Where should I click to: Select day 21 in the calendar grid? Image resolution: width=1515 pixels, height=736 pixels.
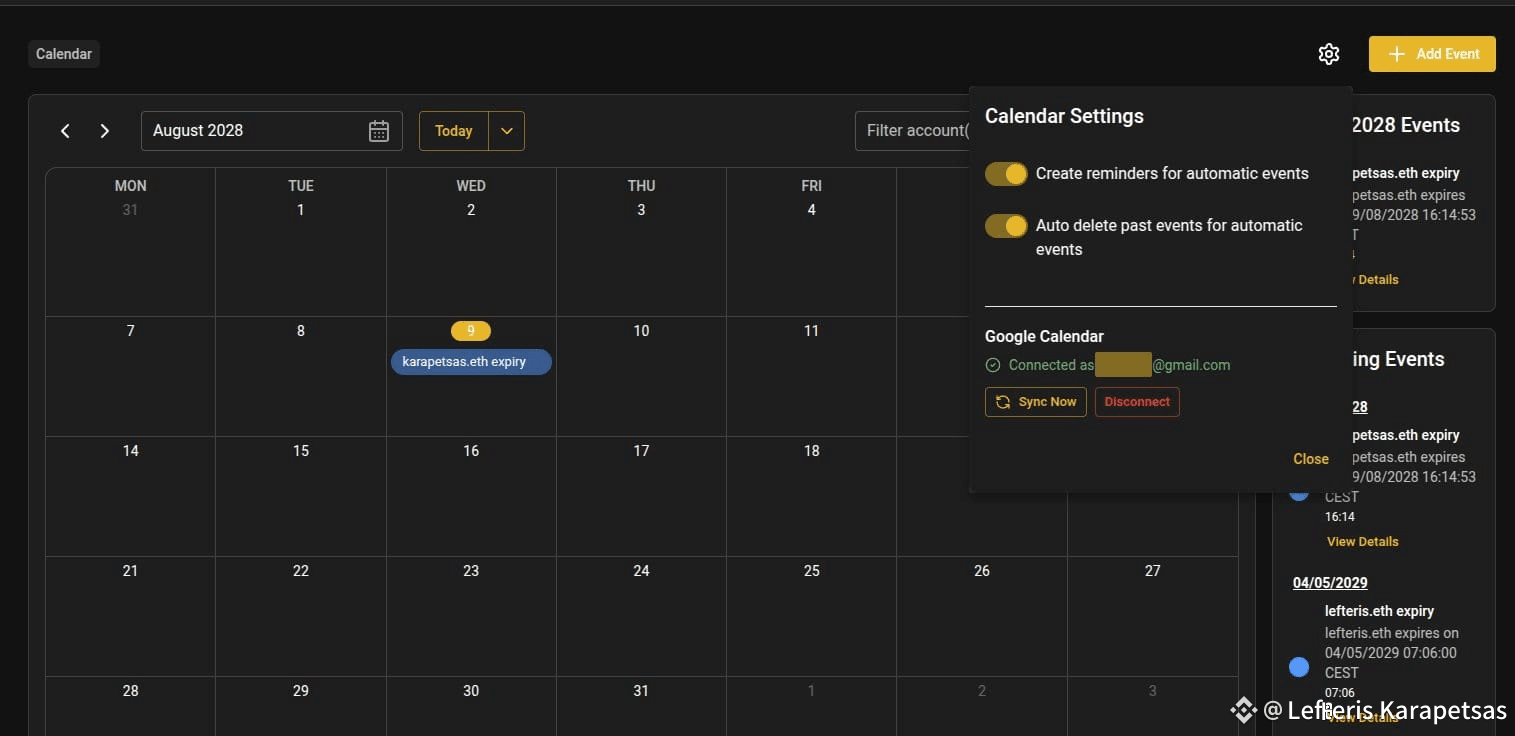(130, 571)
